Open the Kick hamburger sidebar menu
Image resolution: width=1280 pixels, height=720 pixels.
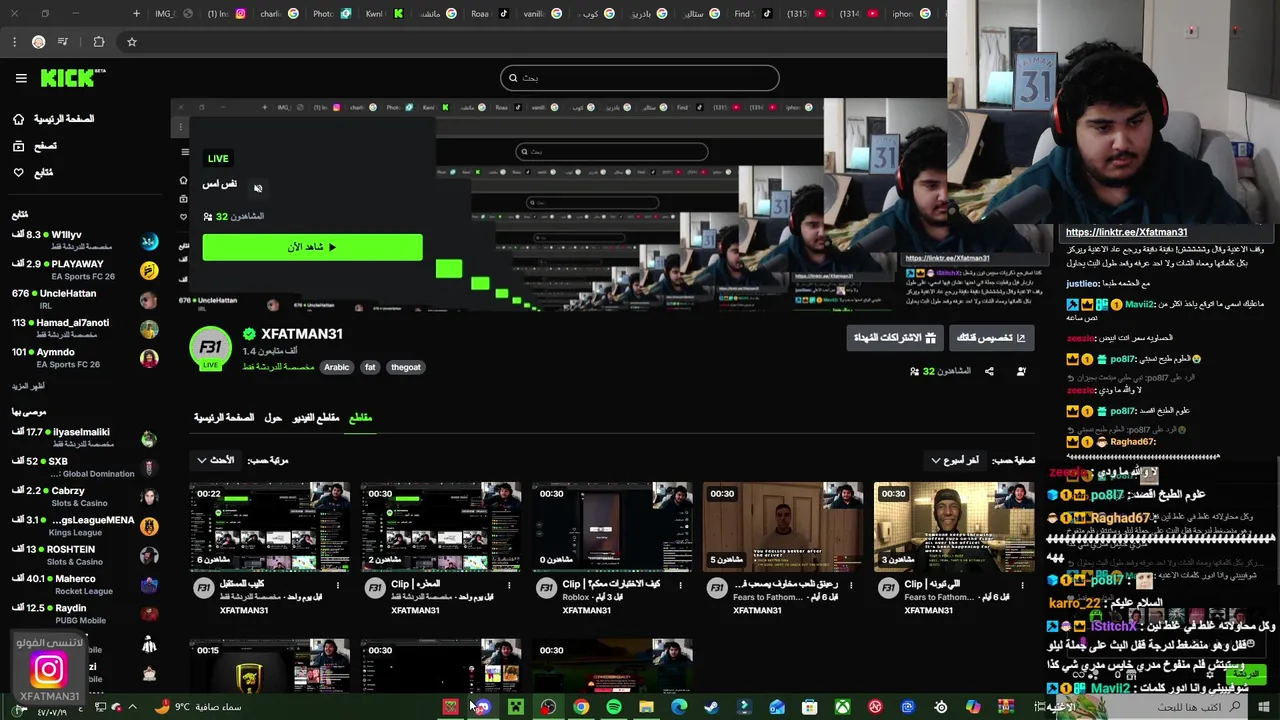click(x=21, y=78)
